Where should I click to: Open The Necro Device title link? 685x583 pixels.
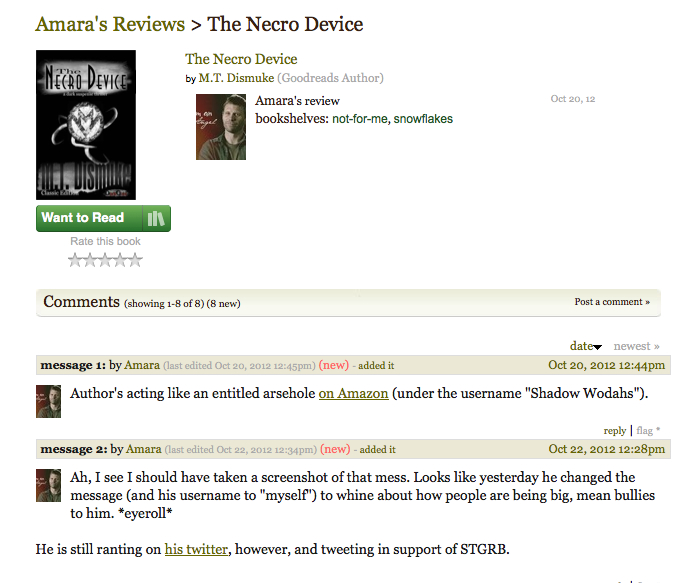tap(241, 59)
